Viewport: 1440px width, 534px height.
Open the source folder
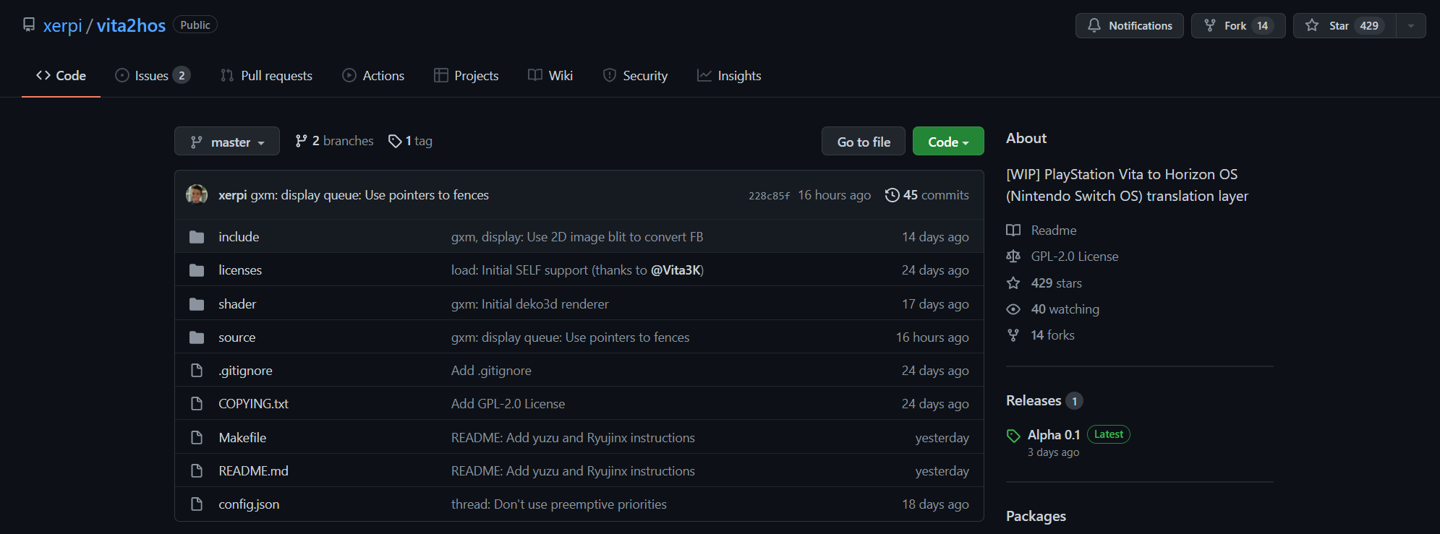[x=237, y=337]
